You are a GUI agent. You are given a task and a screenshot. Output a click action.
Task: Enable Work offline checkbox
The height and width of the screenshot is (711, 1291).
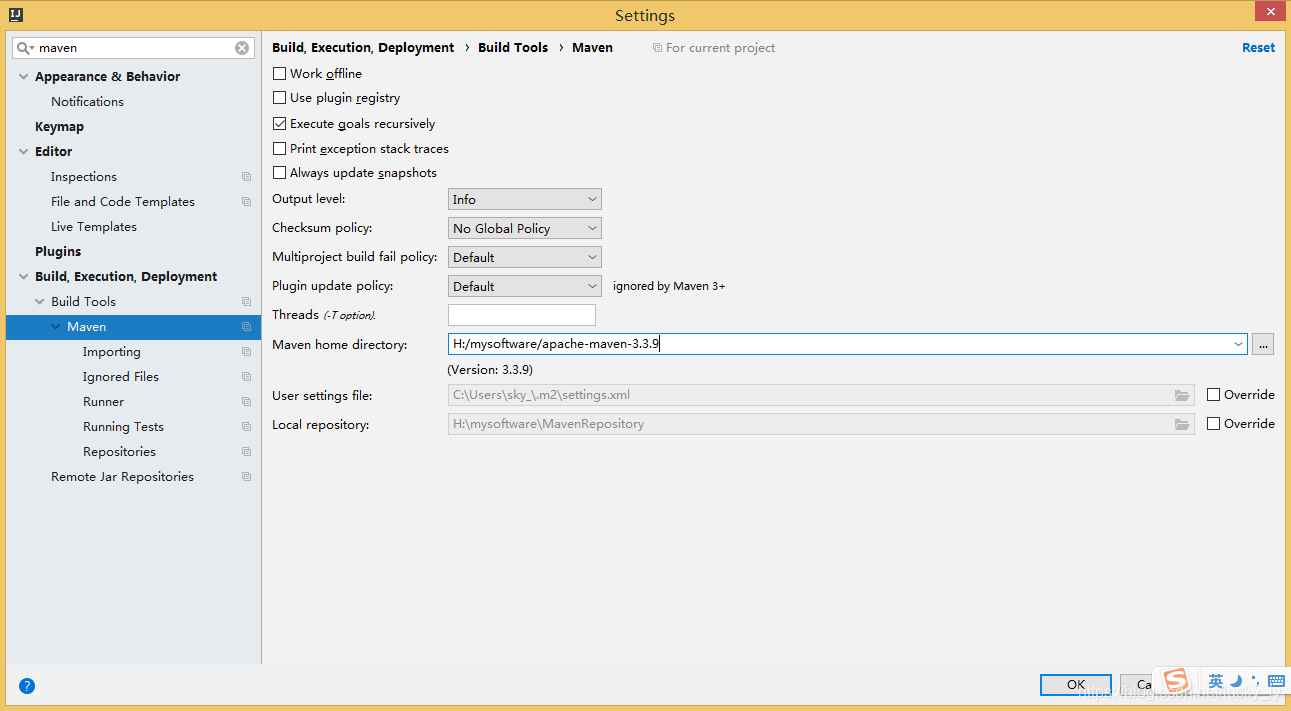pyautogui.click(x=279, y=74)
